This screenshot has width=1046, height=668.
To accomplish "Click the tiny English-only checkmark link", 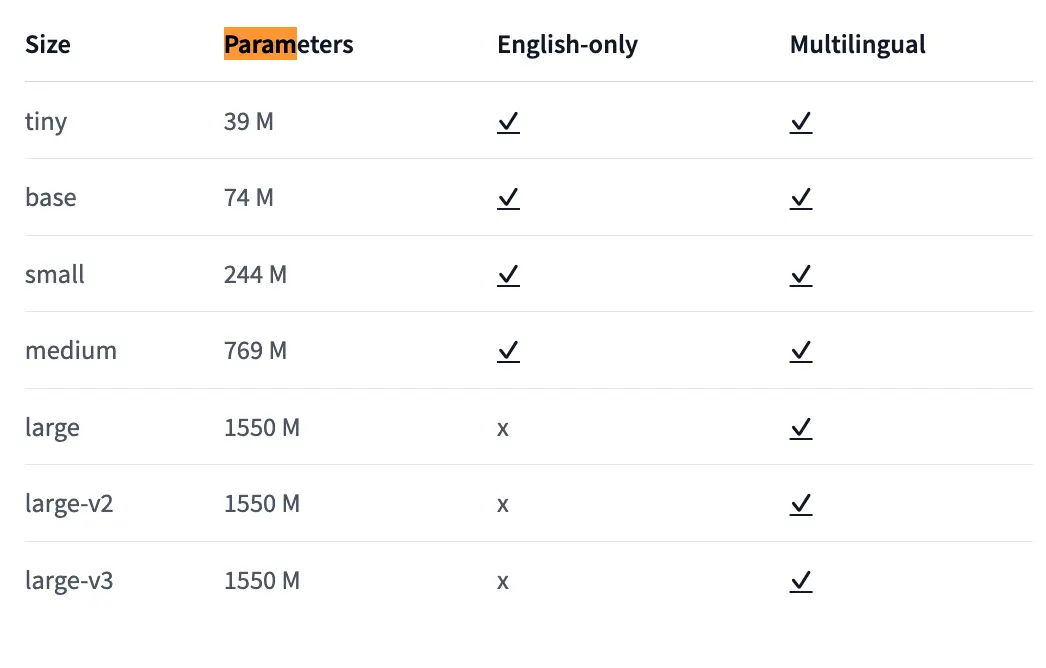I will [508, 122].
